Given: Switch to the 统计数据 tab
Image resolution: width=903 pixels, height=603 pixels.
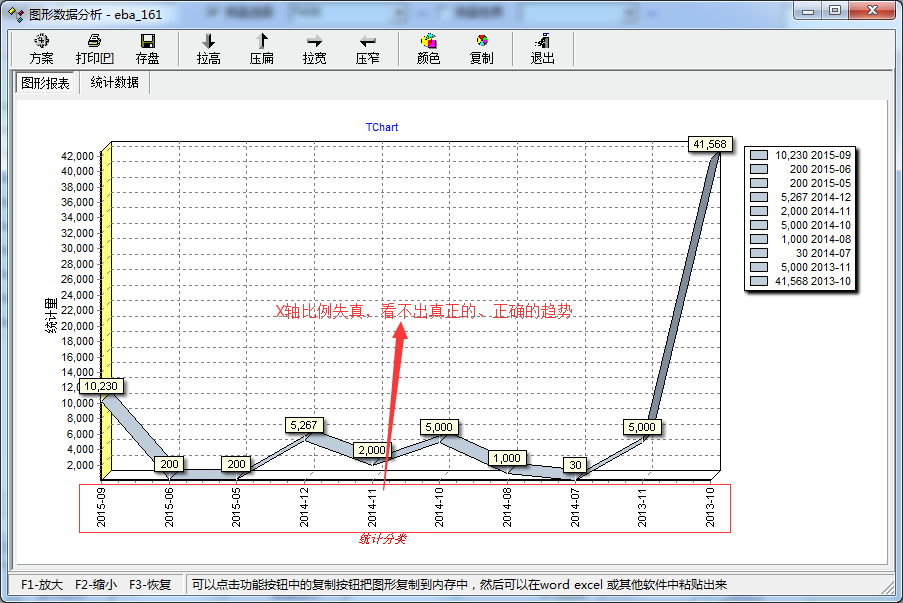Looking at the screenshot, I should [x=114, y=83].
